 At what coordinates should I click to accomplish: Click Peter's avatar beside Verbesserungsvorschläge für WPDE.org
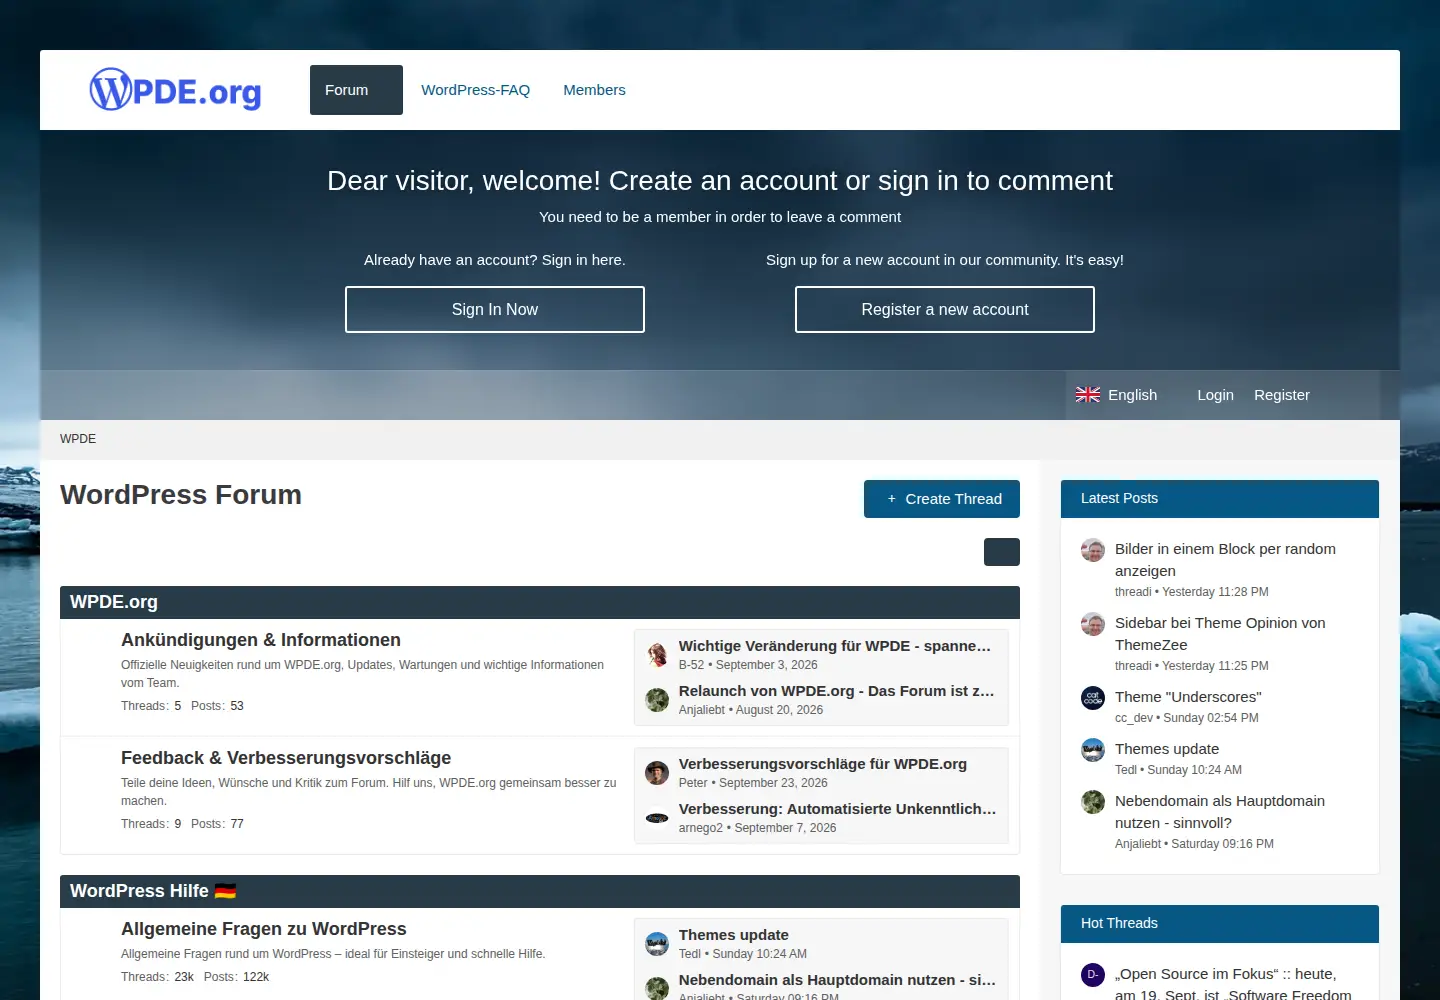pos(657,773)
